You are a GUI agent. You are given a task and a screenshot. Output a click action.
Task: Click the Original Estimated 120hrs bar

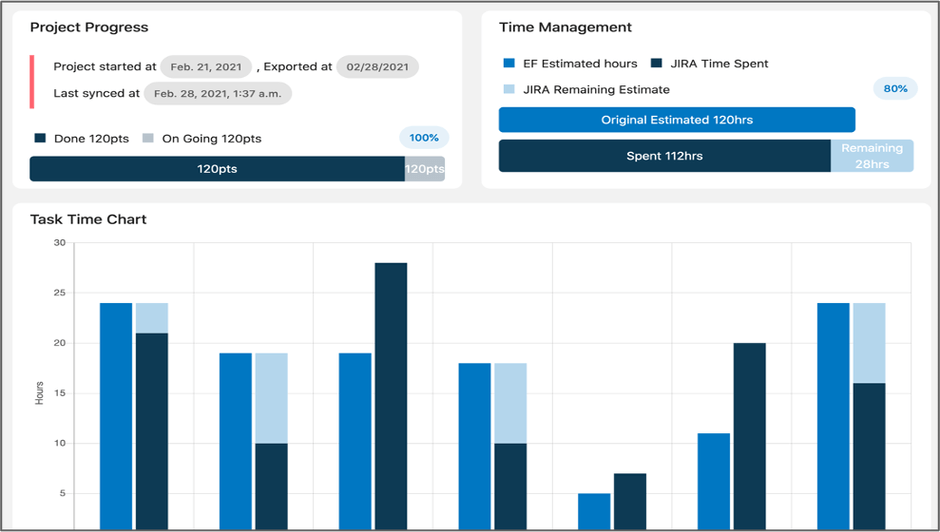[x=677, y=120]
